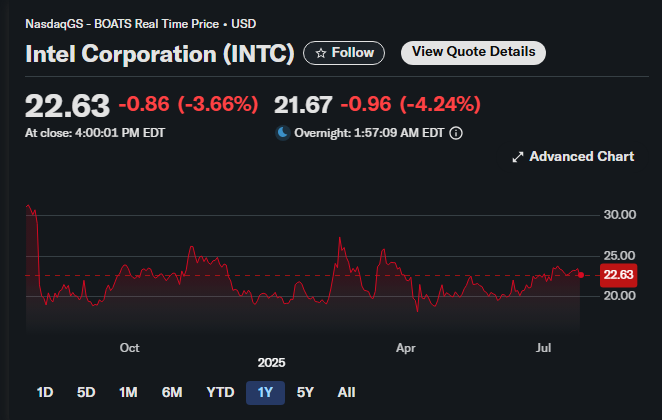Click the Follow star button
662x420 pixels.
344,53
